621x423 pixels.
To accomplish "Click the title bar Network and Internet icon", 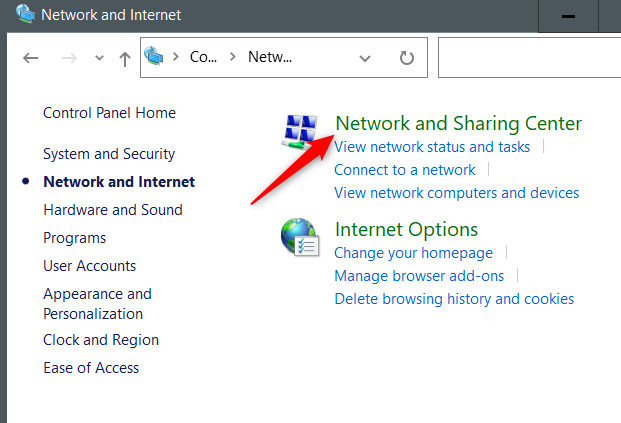I will (19, 16).
